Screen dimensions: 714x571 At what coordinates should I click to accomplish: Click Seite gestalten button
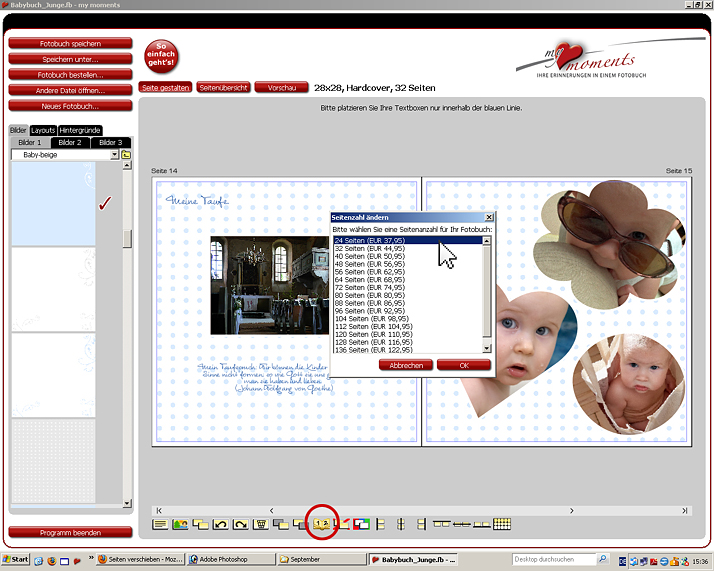165,87
